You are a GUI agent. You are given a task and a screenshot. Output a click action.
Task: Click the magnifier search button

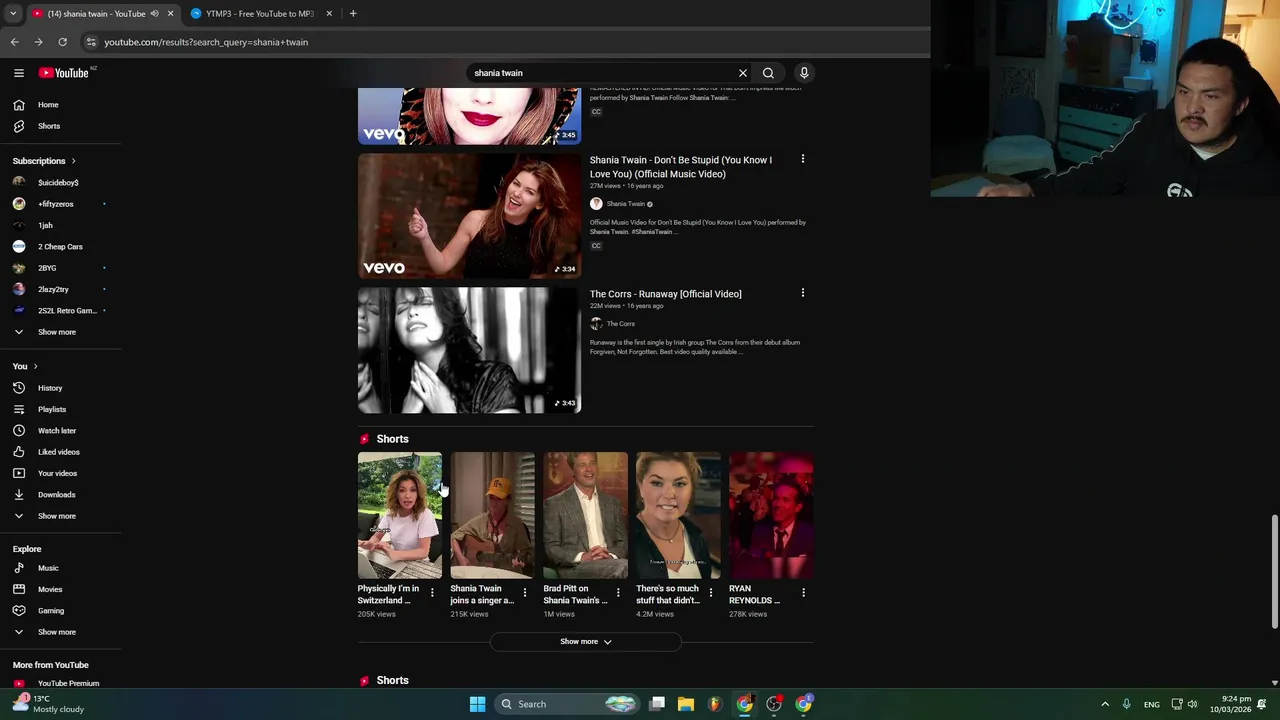point(768,73)
